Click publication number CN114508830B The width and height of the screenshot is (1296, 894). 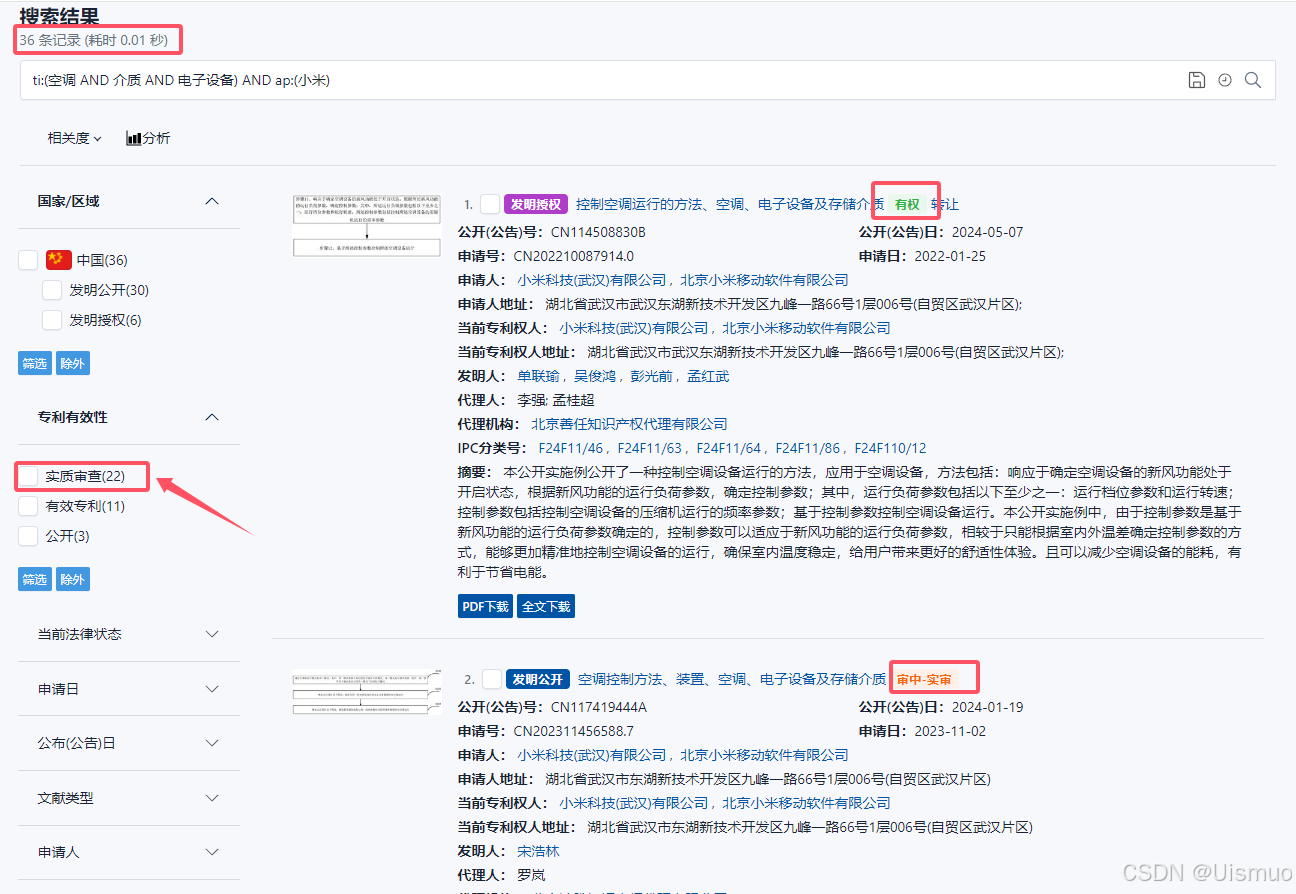(598, 232)
